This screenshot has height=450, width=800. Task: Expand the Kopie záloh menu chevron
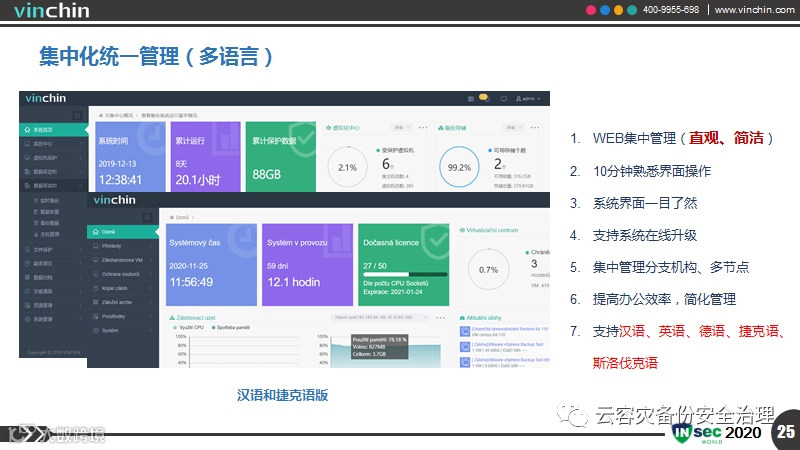point(151,288)
